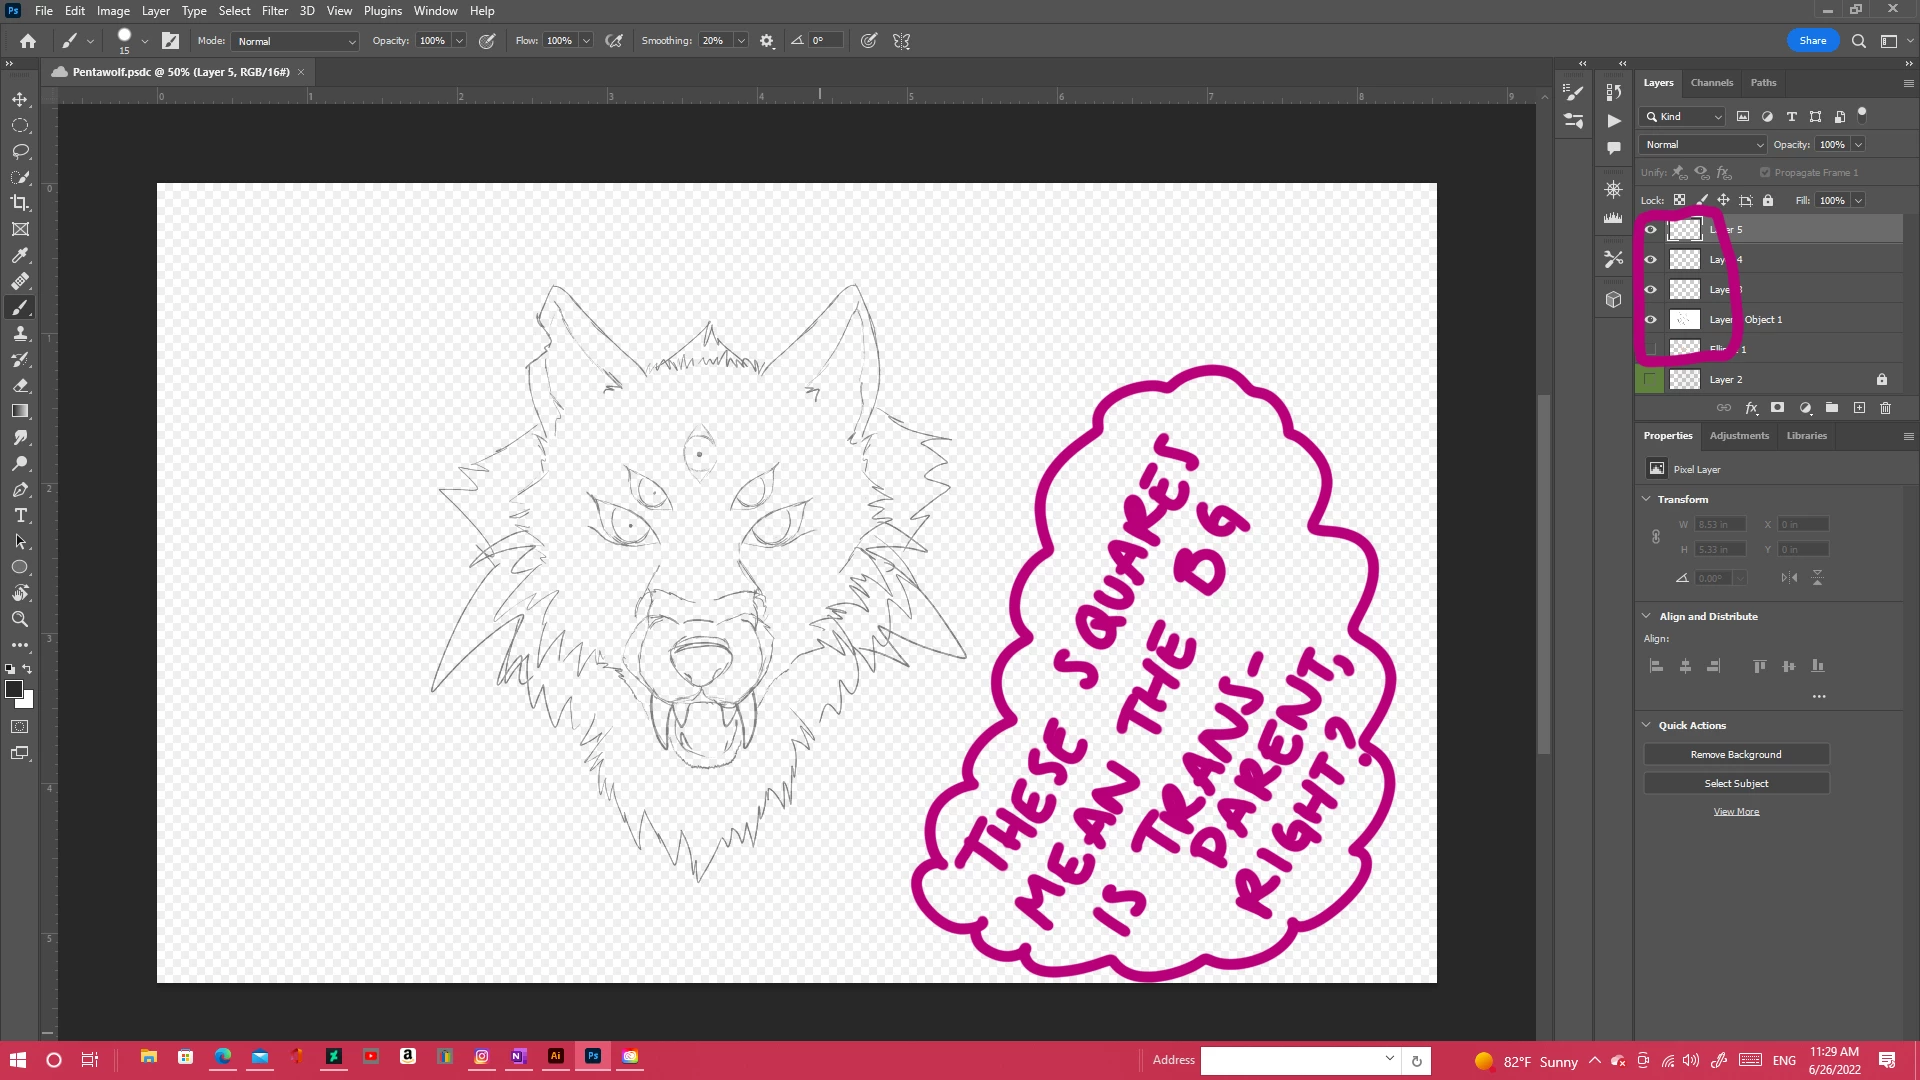Show Layer 2 by clicking its visibility box
The width and height of the screenshot is (1920, 1080).
[x=1651, y=379]
